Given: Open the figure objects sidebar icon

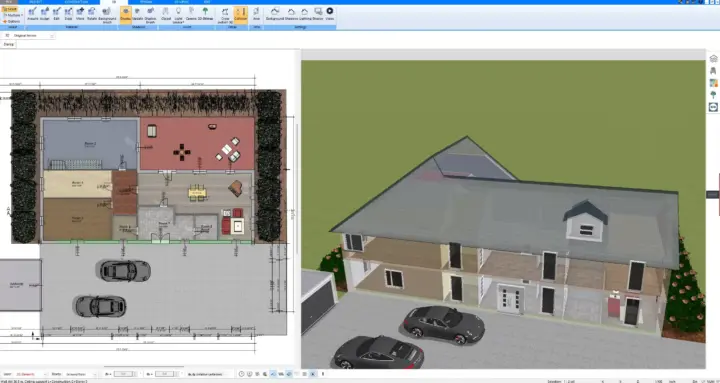Looking at the screenshot, I should (713, 71).
